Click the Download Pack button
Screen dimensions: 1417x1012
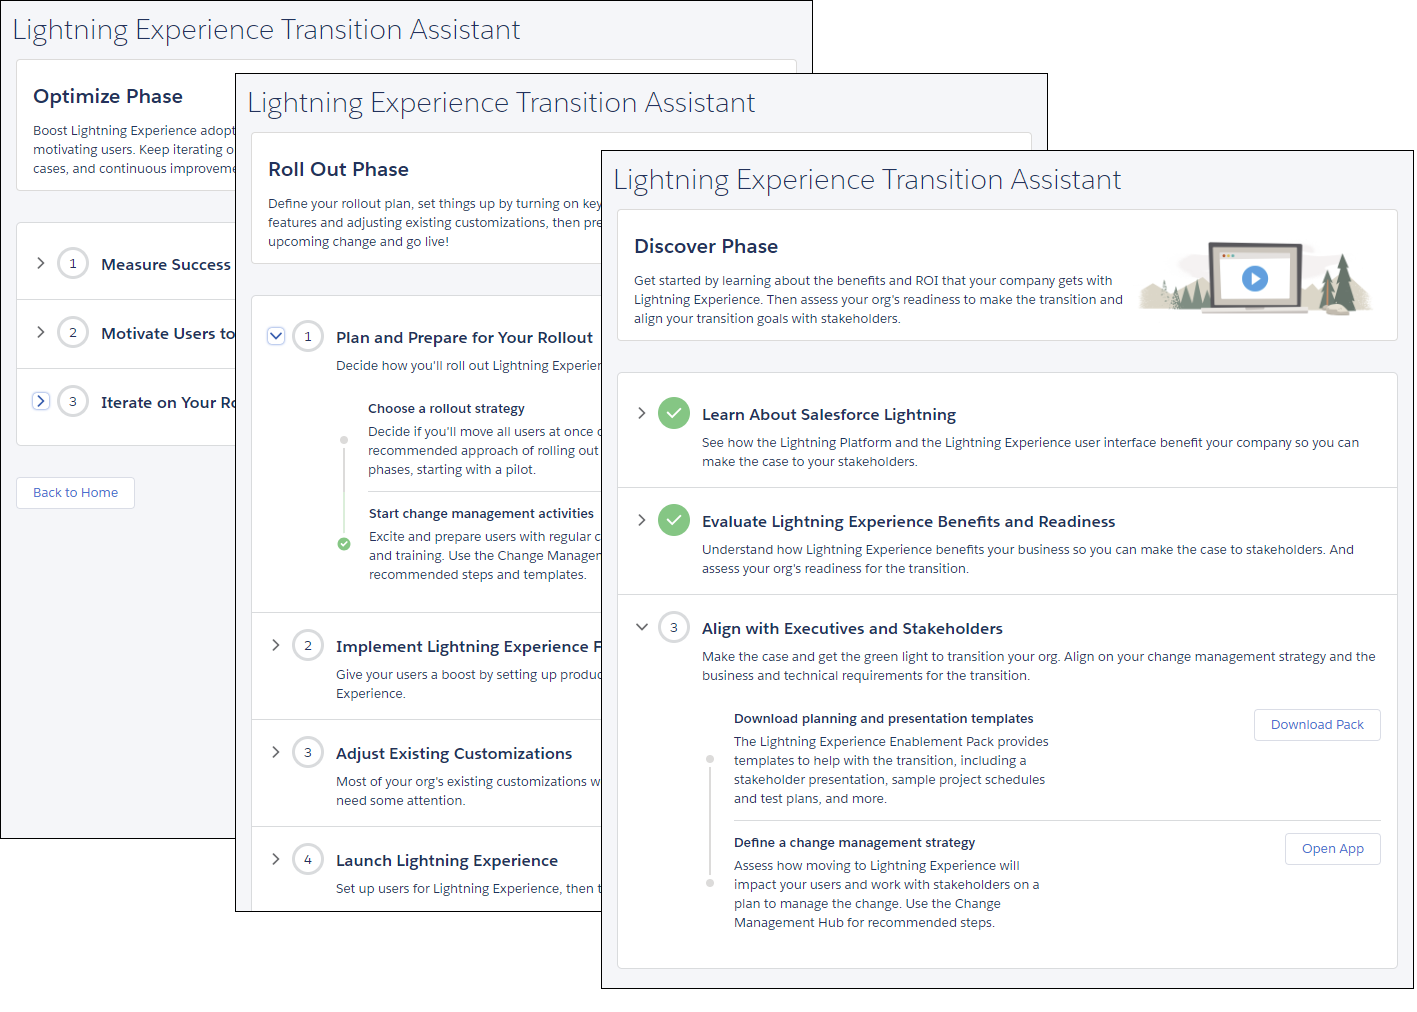tap(1316, 724)
